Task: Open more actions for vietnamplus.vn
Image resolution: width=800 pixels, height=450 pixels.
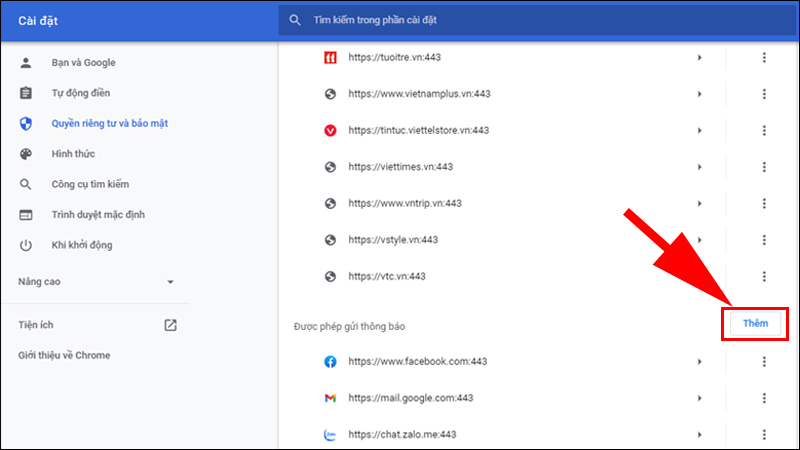Action: 763,94
